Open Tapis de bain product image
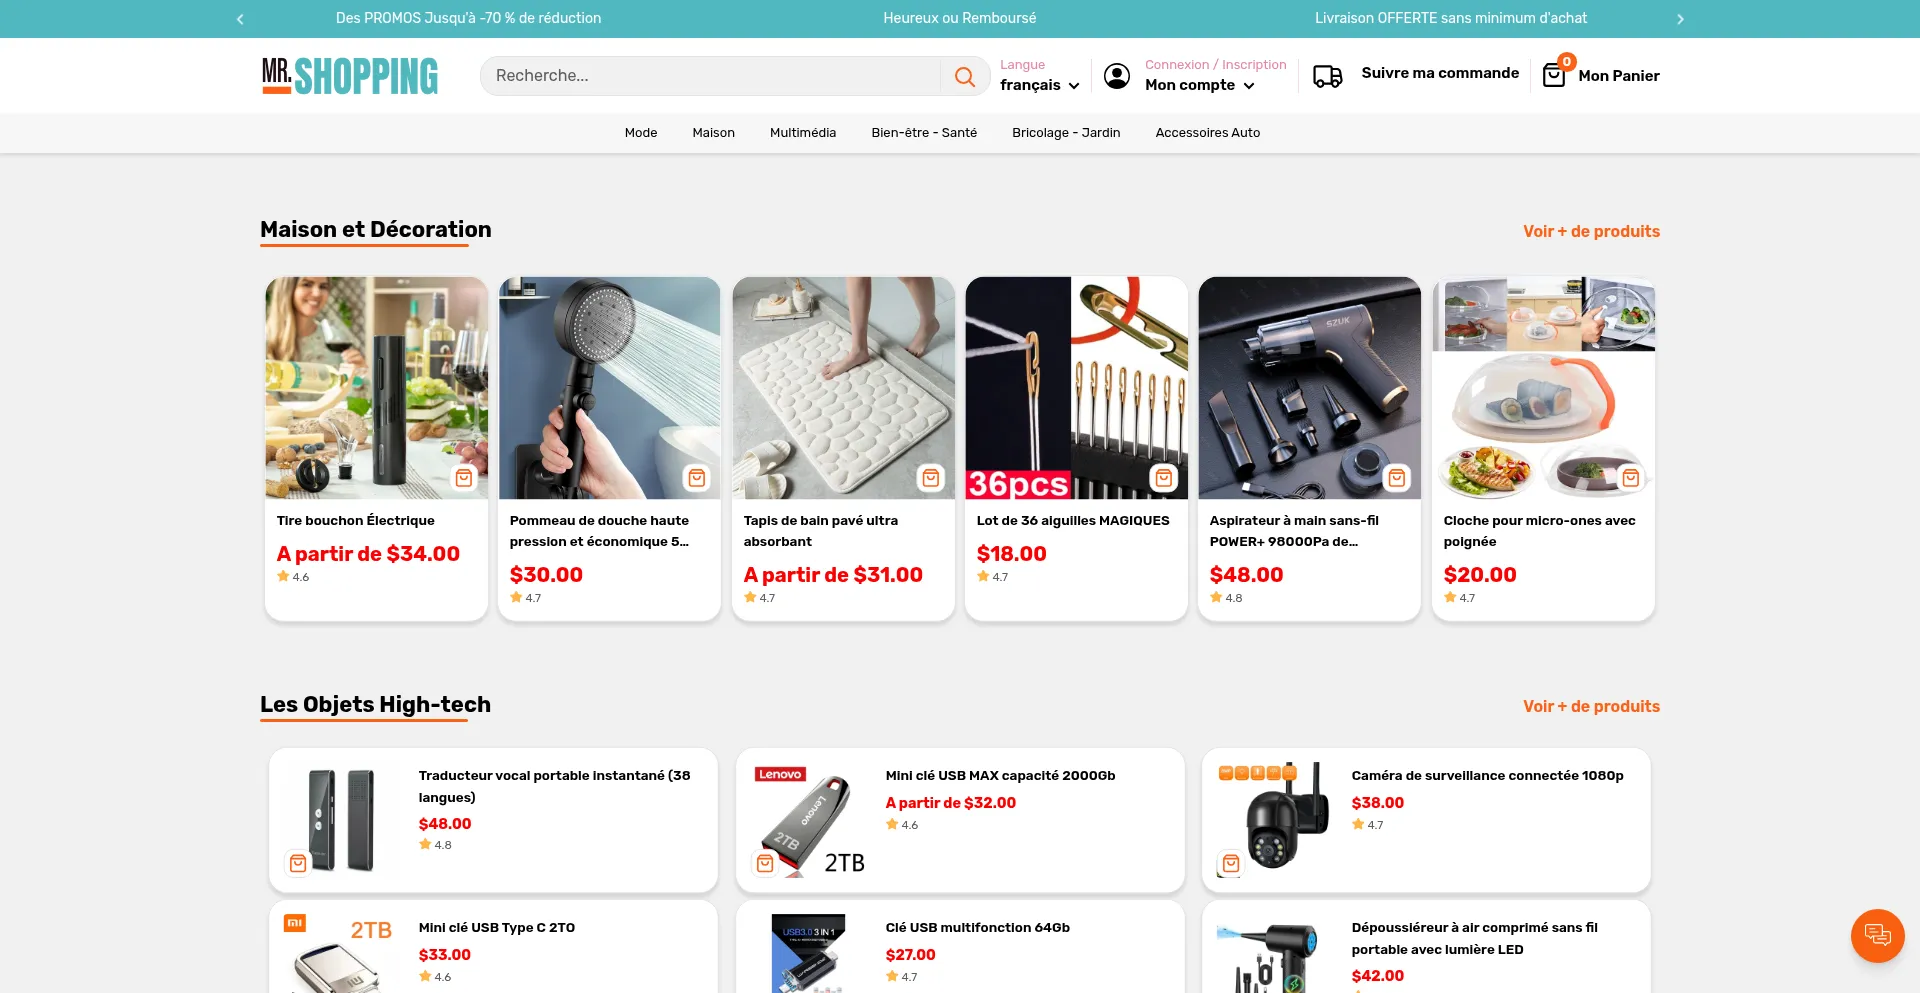This screenshot has height=993, width=1920. click(843, 388)
